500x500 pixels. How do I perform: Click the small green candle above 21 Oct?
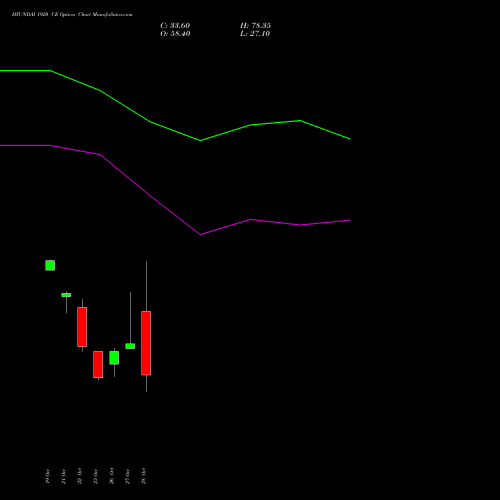pyautogui.click(x=66, y=295)
